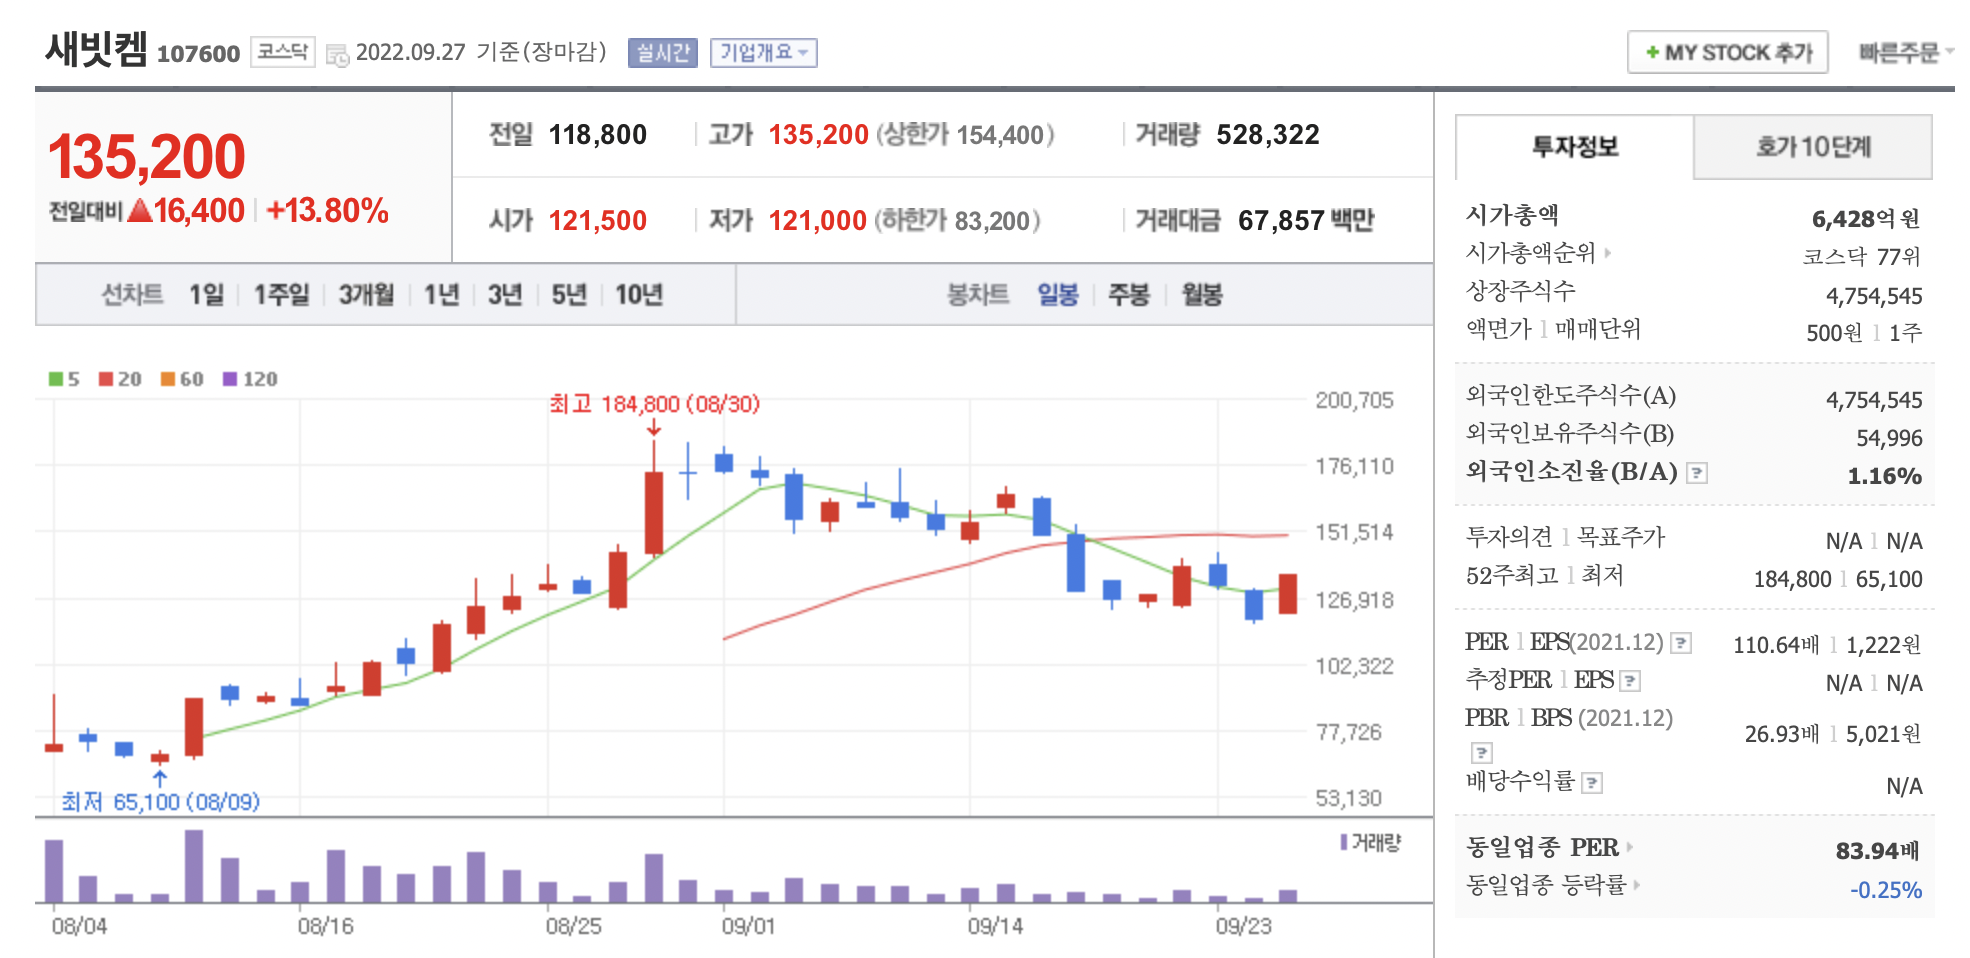Expand the 동일업종 등락률 arrow link
The image size is (1970, 958).
(x=1637, y=884)
